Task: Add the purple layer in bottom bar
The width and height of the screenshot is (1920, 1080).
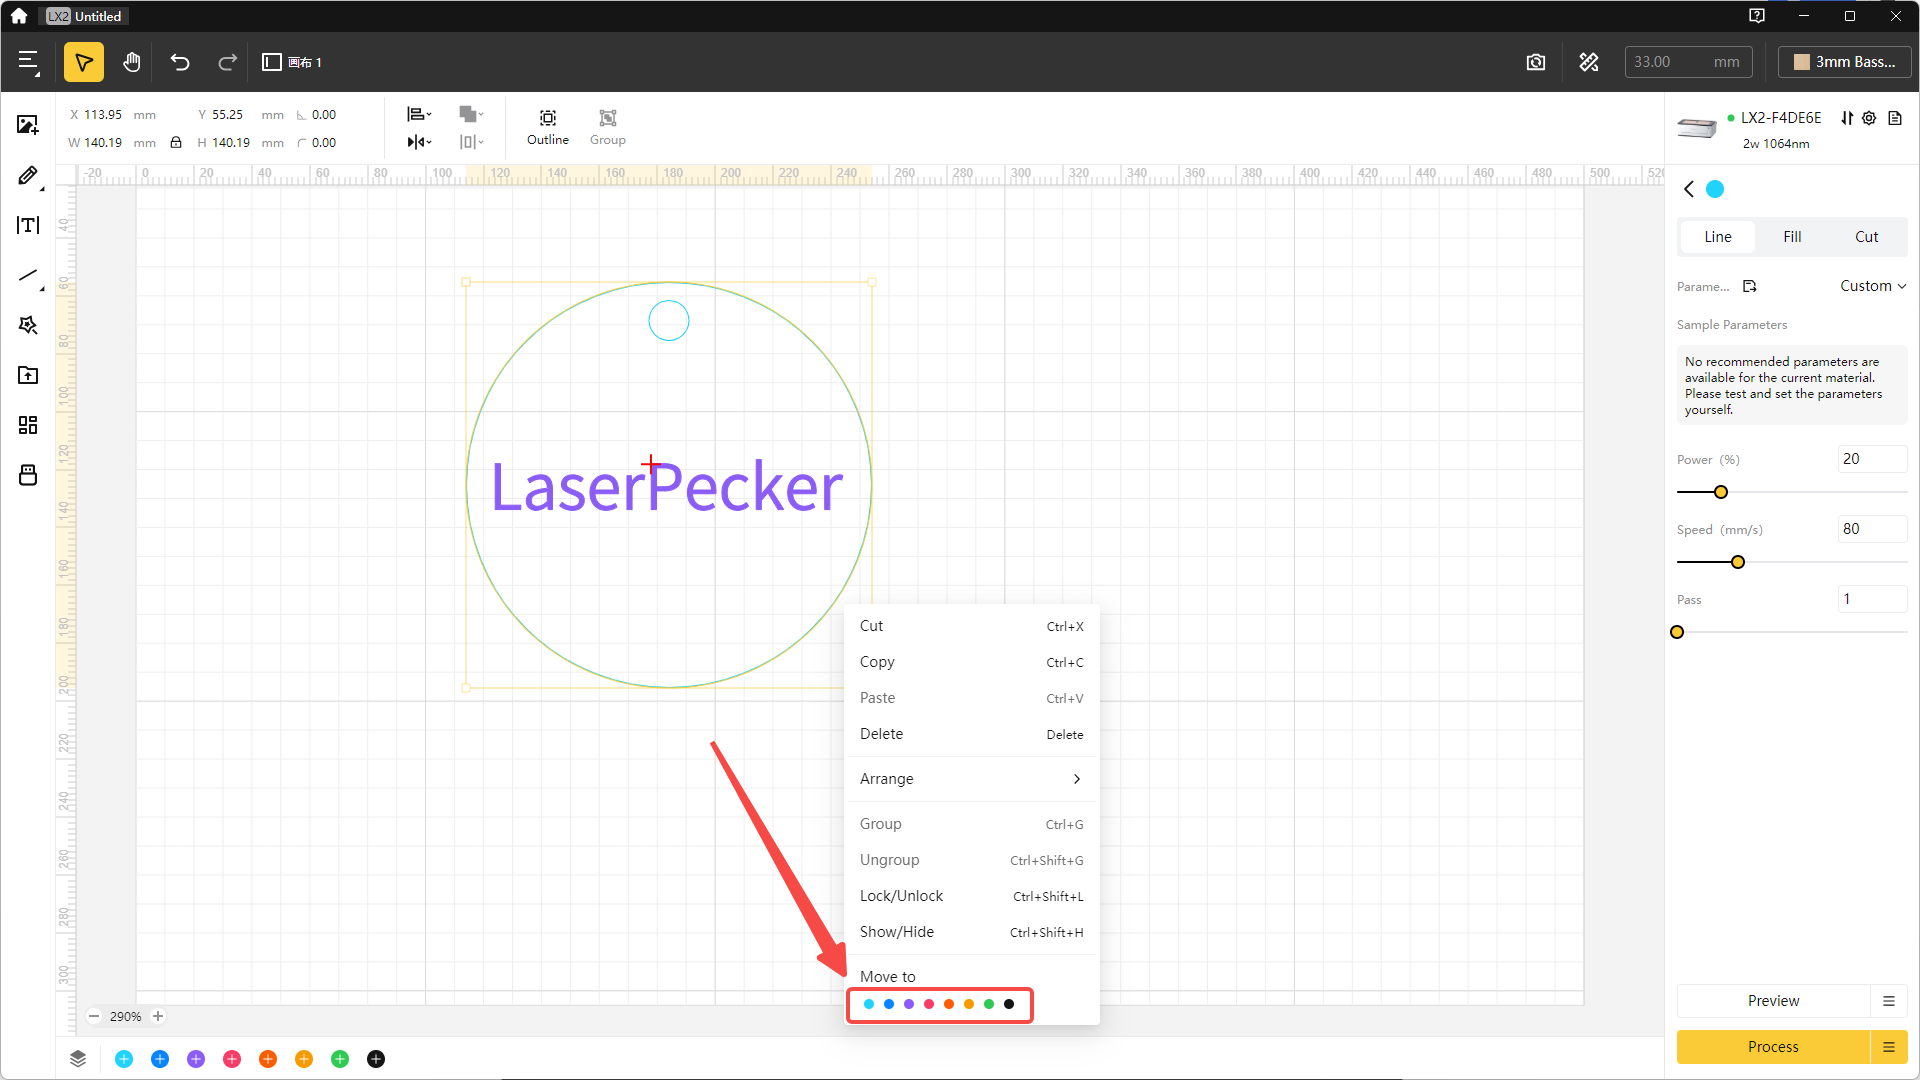Action: 196,1059
